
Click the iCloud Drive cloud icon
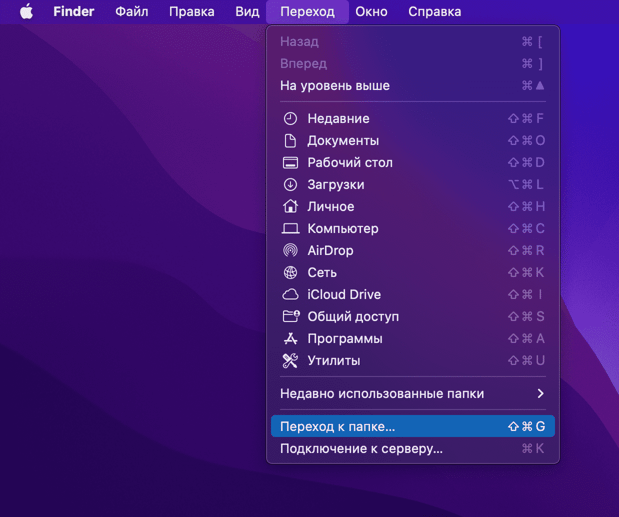pos(290,294)
